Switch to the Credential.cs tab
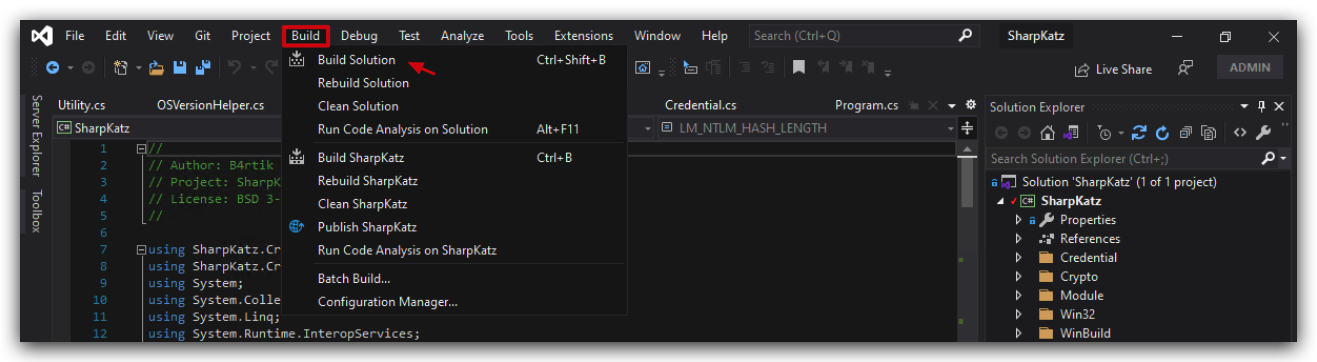The height and width of the screenshot is (362, 1317). 701,105
